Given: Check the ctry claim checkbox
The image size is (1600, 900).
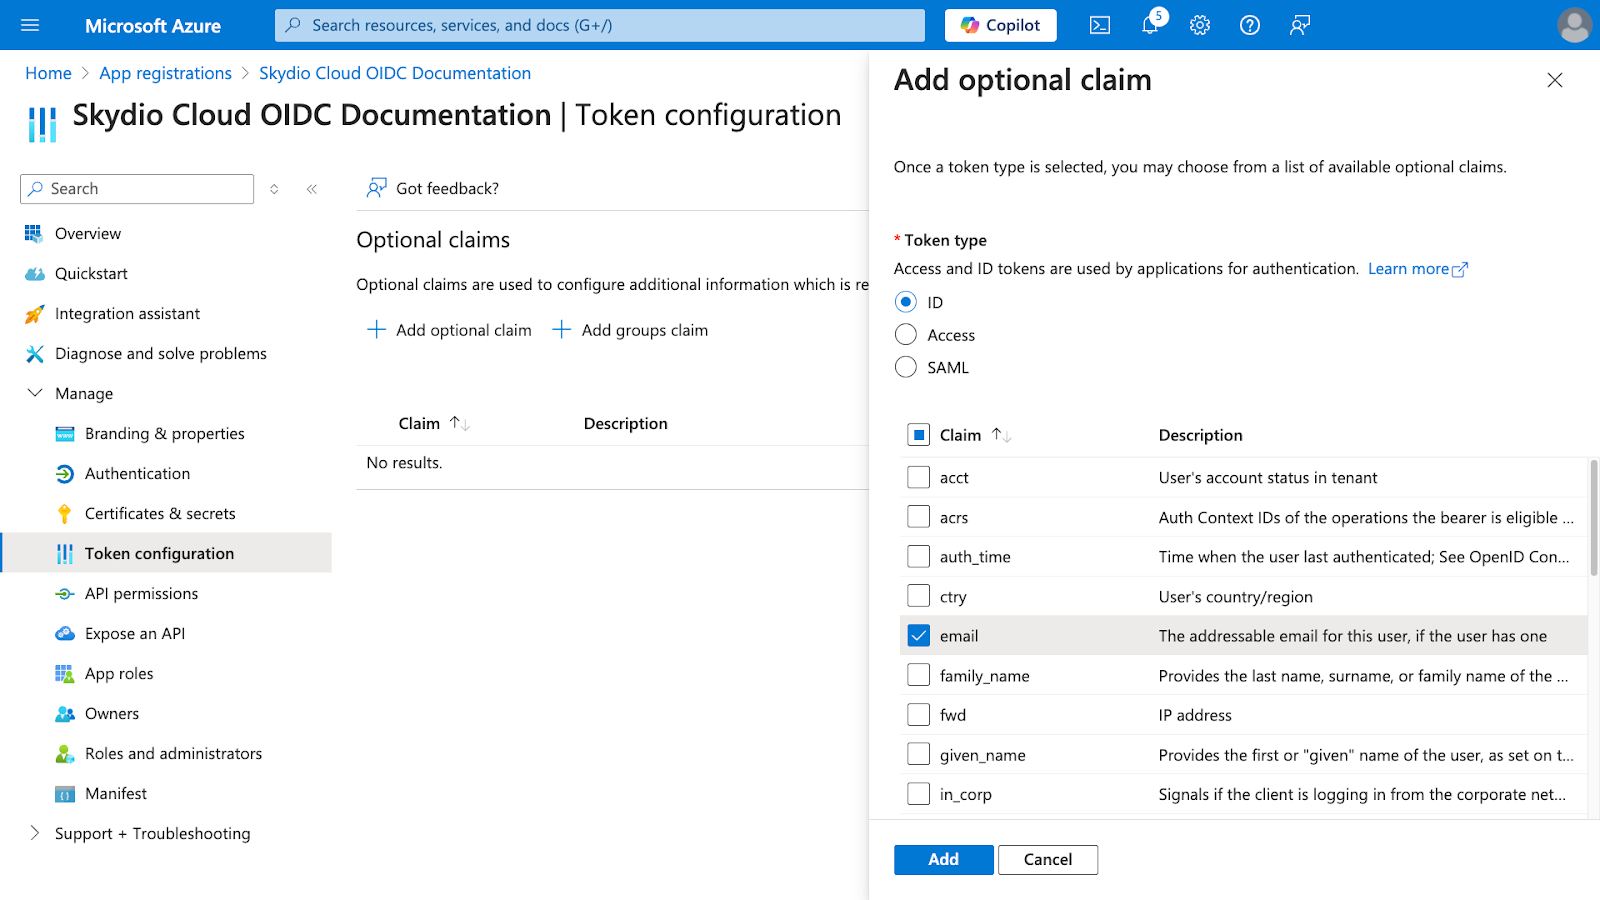Looking at the screenshot, I should 918,596.
